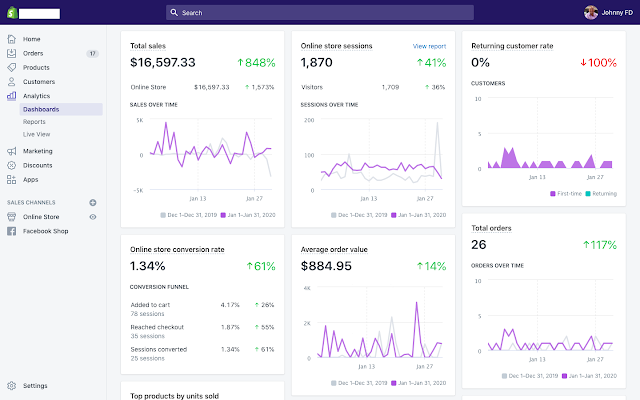Screen dimensions: 640x400
Task: Click the Apps grid icon
Action: point(11,180)
